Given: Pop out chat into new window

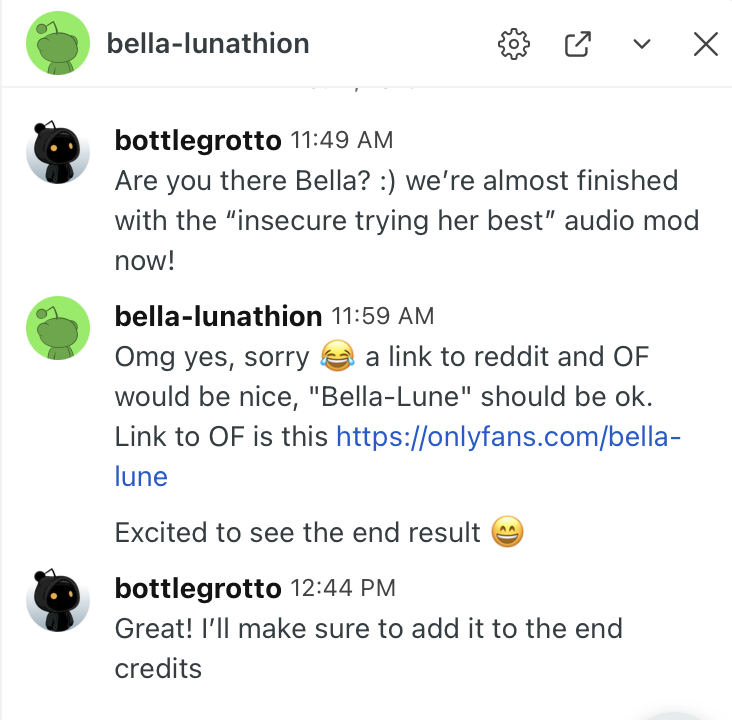Looking at the screenshot, I should 578,44.
